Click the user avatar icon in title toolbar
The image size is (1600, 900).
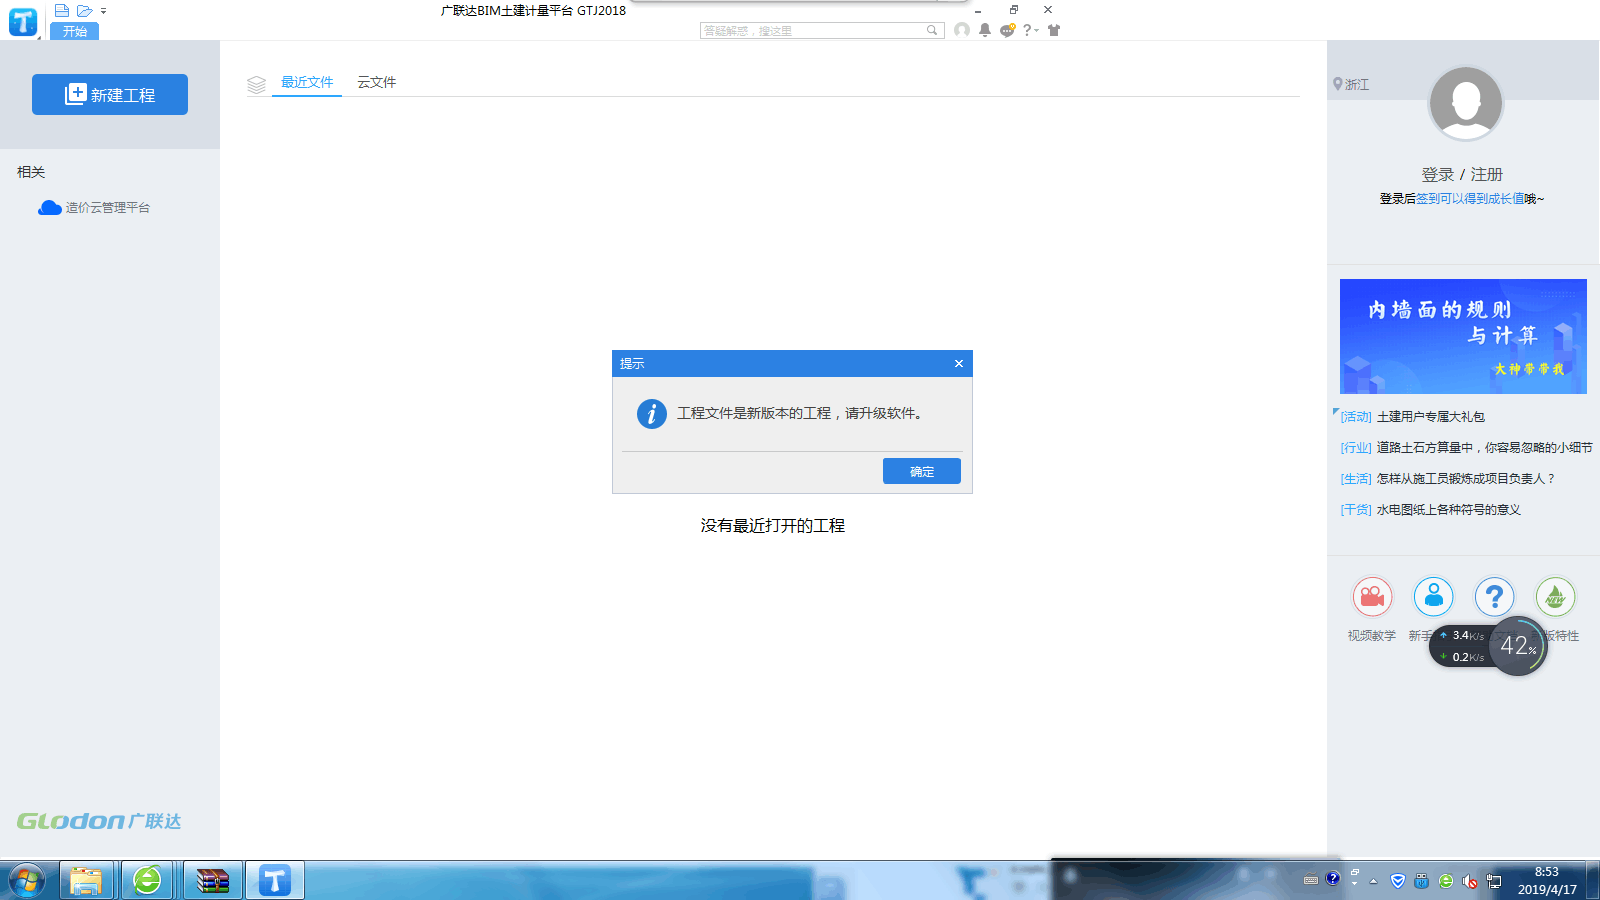pos(961,30)
